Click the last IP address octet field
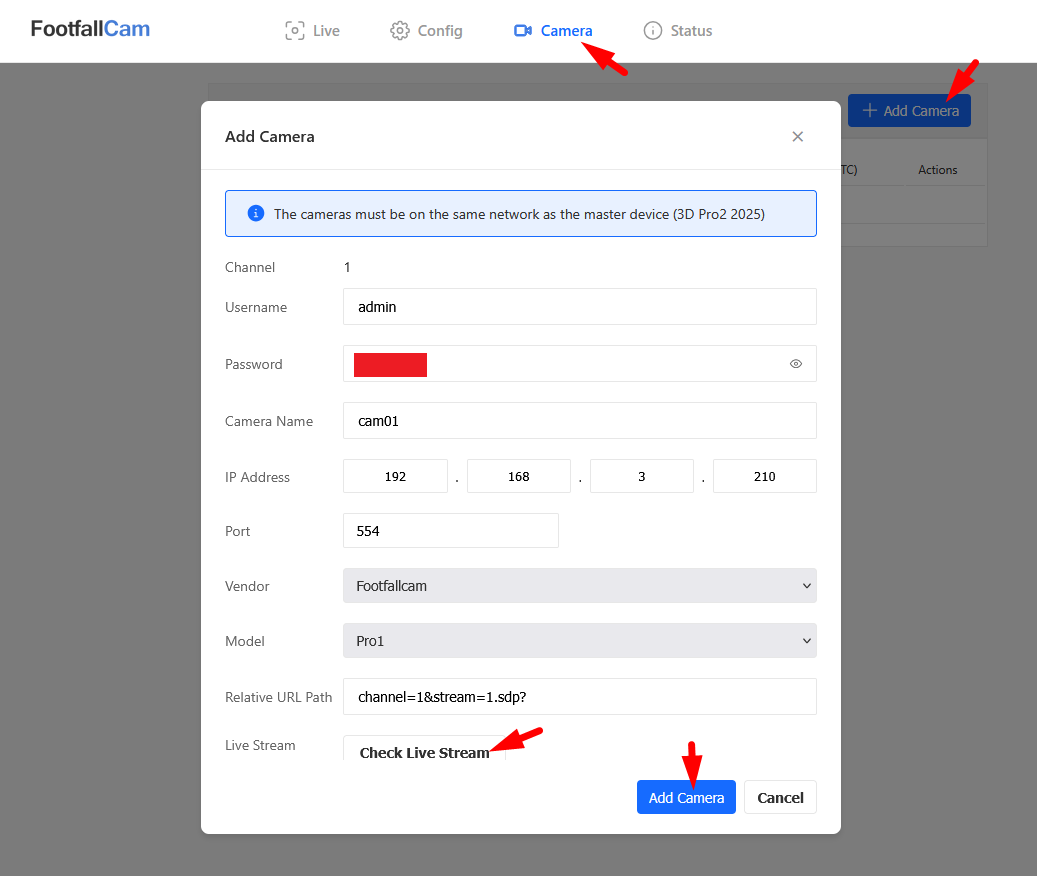 [764, 477]
